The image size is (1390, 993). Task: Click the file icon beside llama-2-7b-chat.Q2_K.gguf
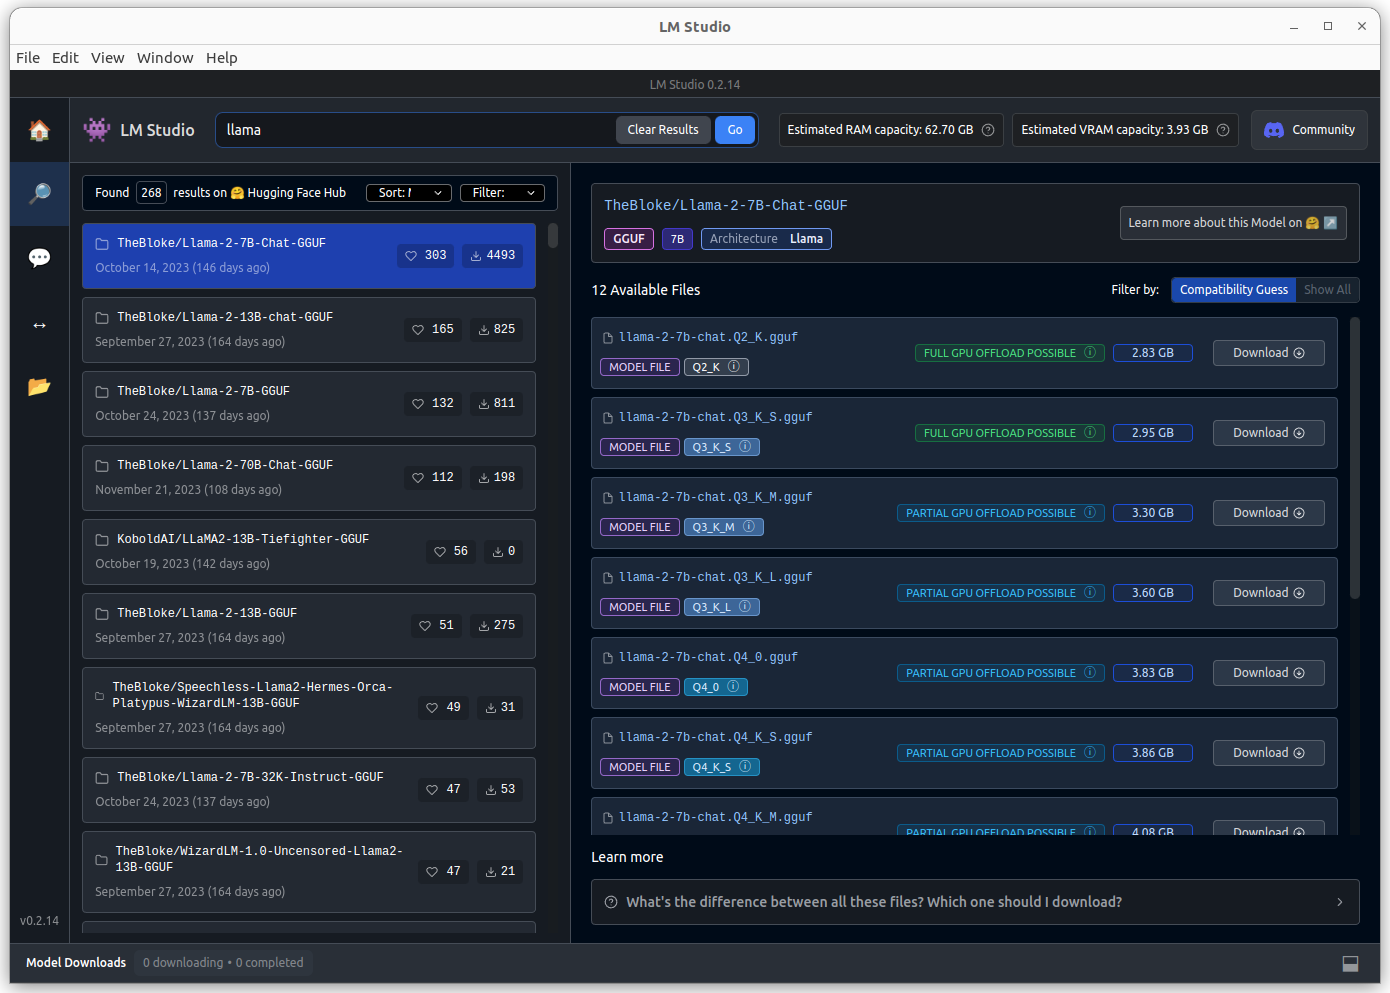pos(608,338)
